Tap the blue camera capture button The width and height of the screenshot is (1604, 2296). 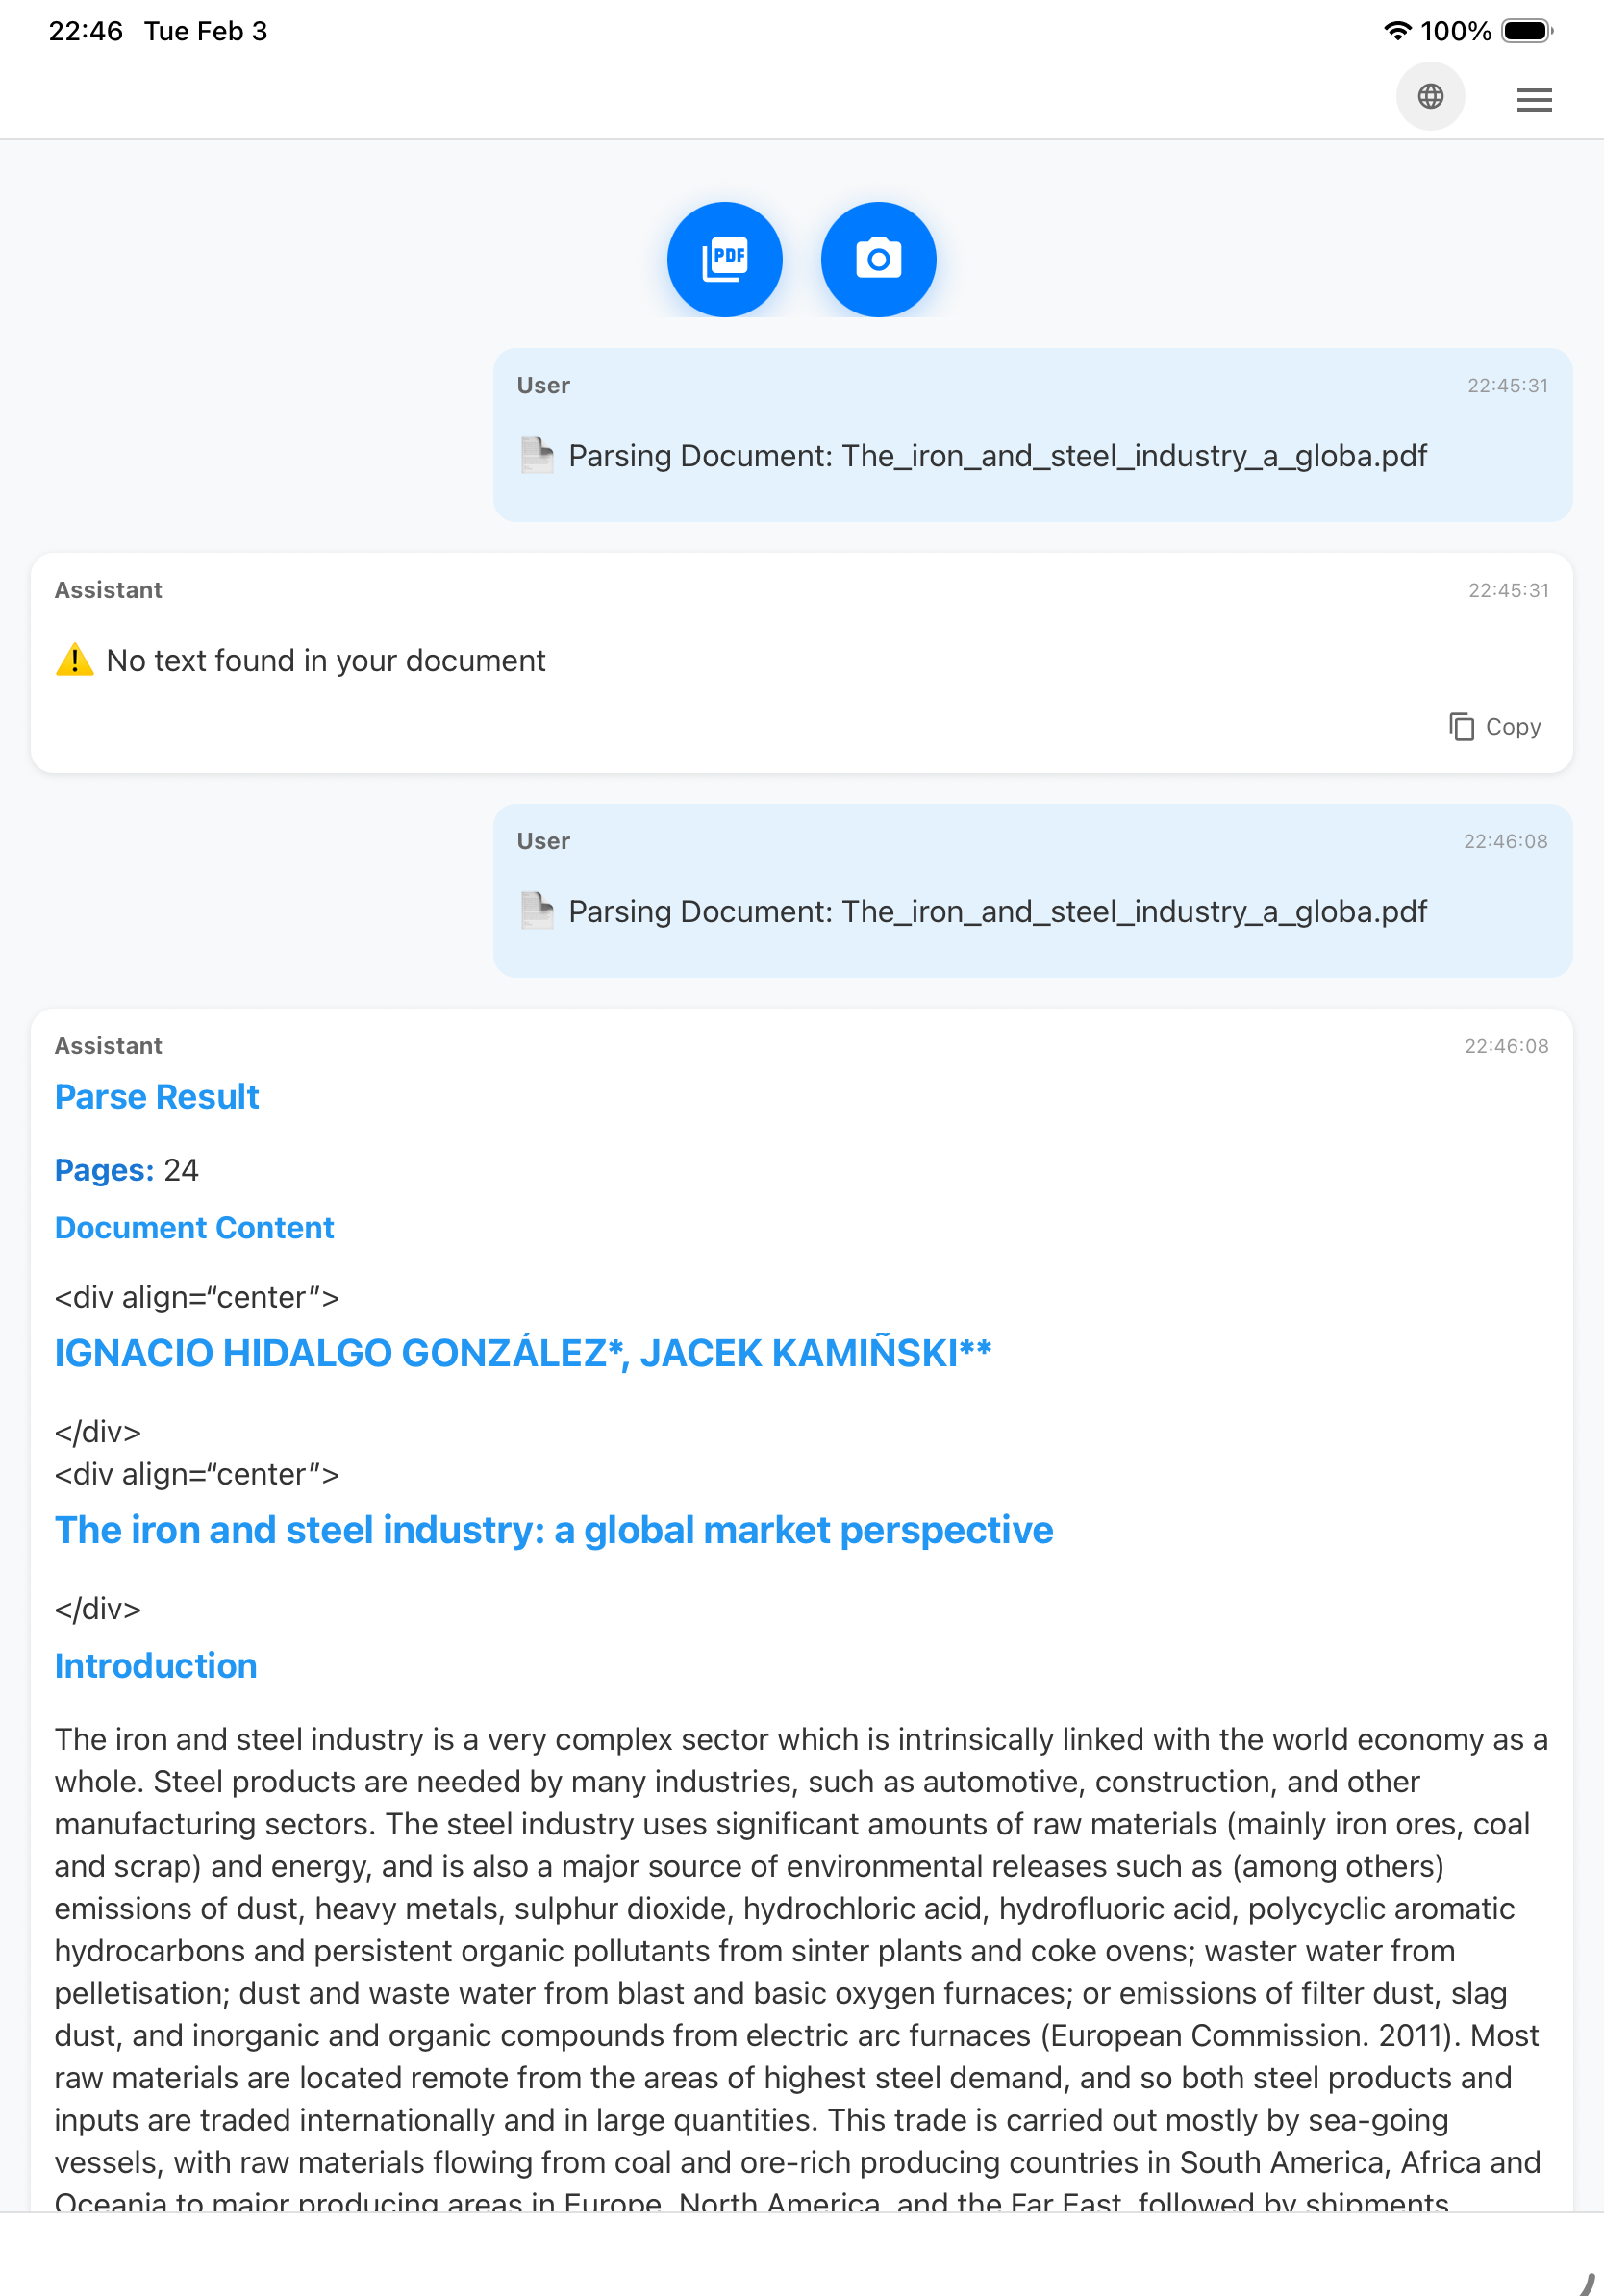(878, 260)
